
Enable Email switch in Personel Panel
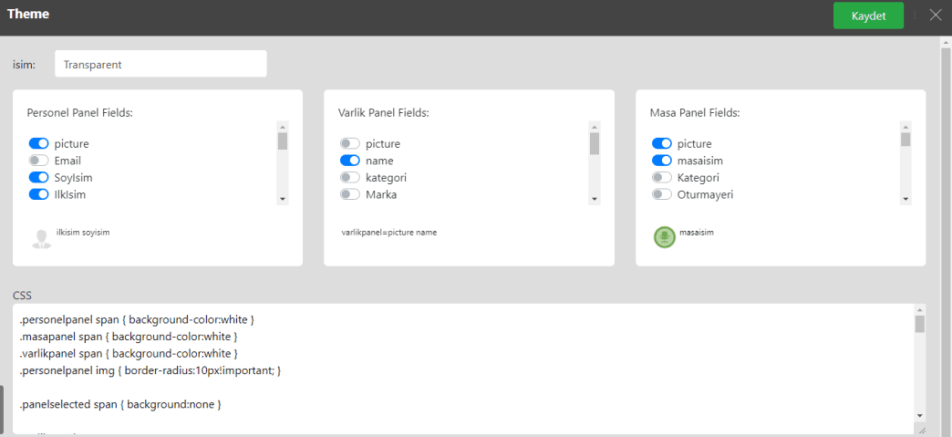click(x=39, y=161)
